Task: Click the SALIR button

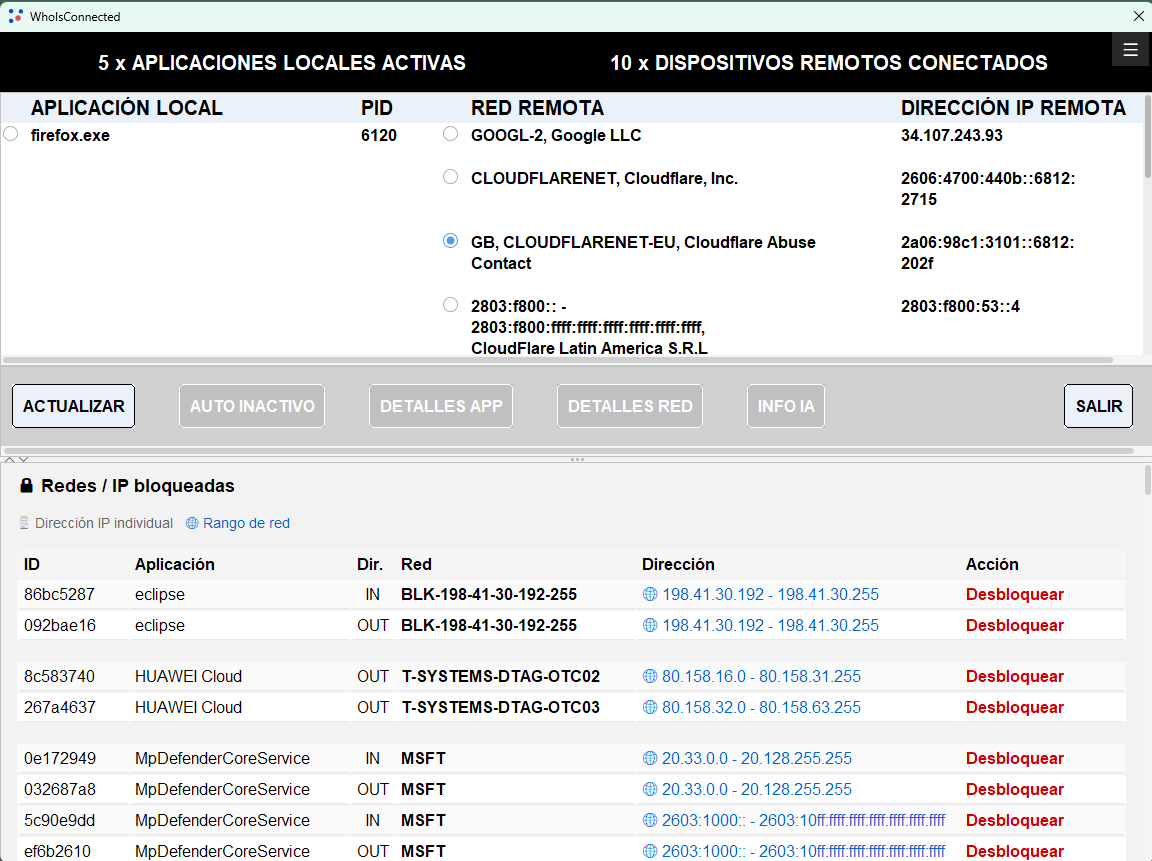Action: [x=1098, y=406]
